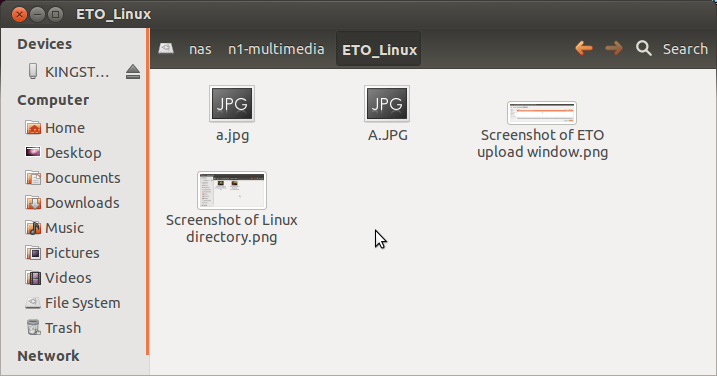
Task: Click the Downloads folder icon
Action: 33,203
